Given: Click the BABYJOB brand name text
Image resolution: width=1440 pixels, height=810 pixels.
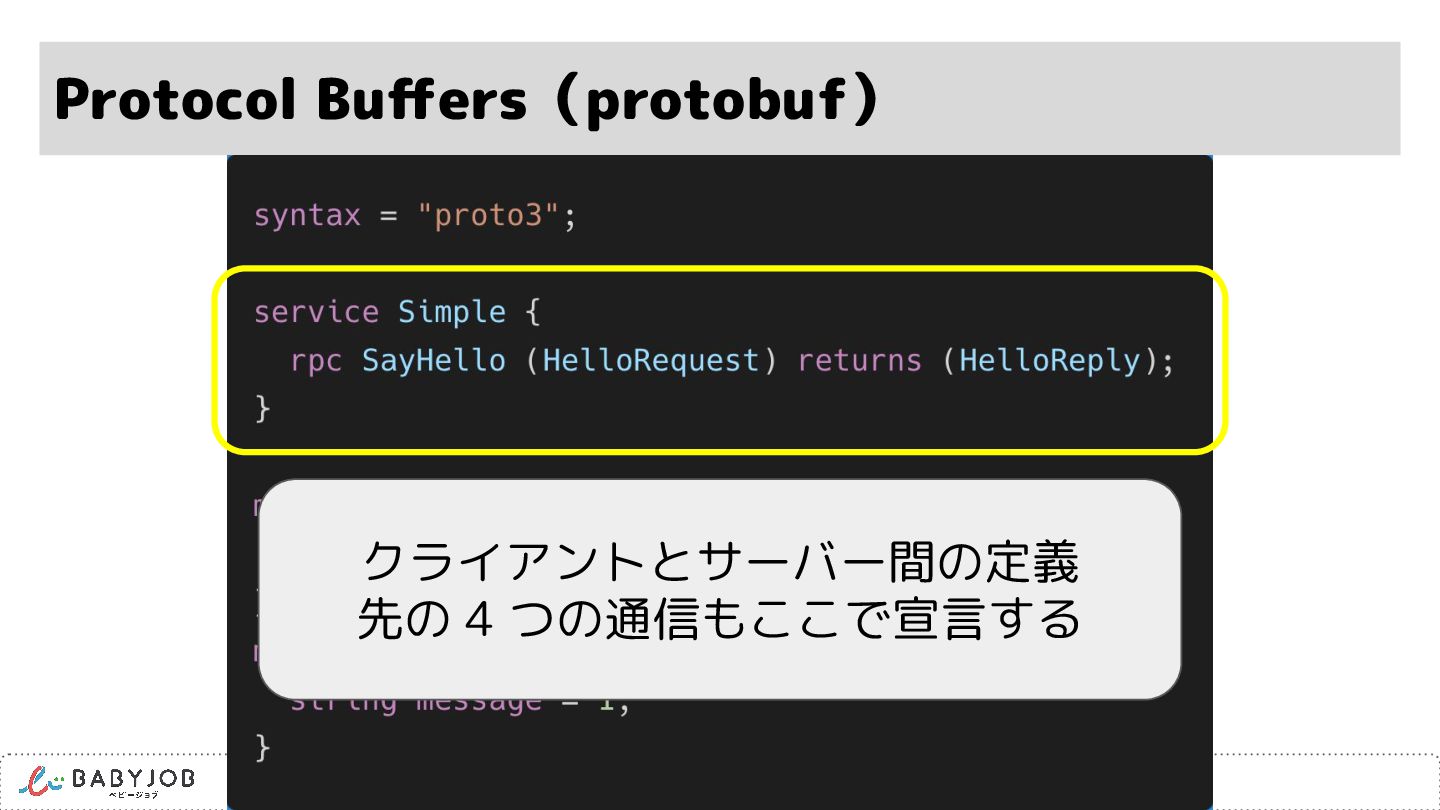Looking at the screenshot, I should point(133,778).
